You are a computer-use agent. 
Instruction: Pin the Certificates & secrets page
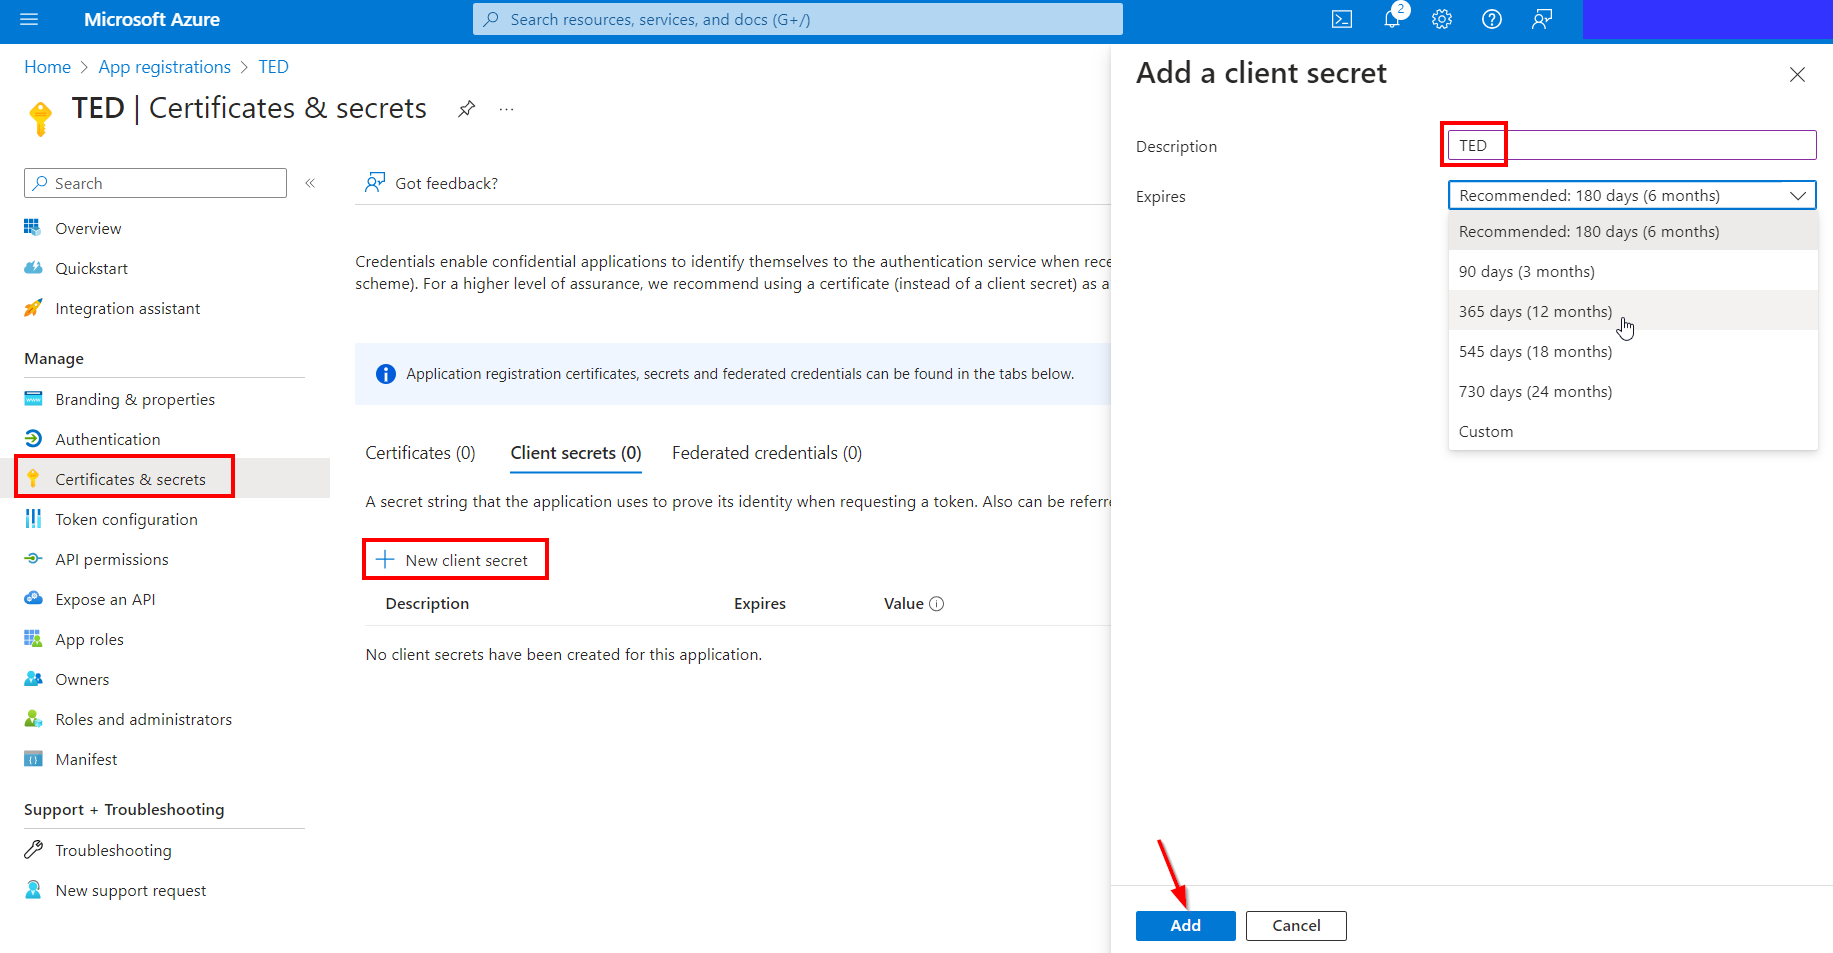466,109
